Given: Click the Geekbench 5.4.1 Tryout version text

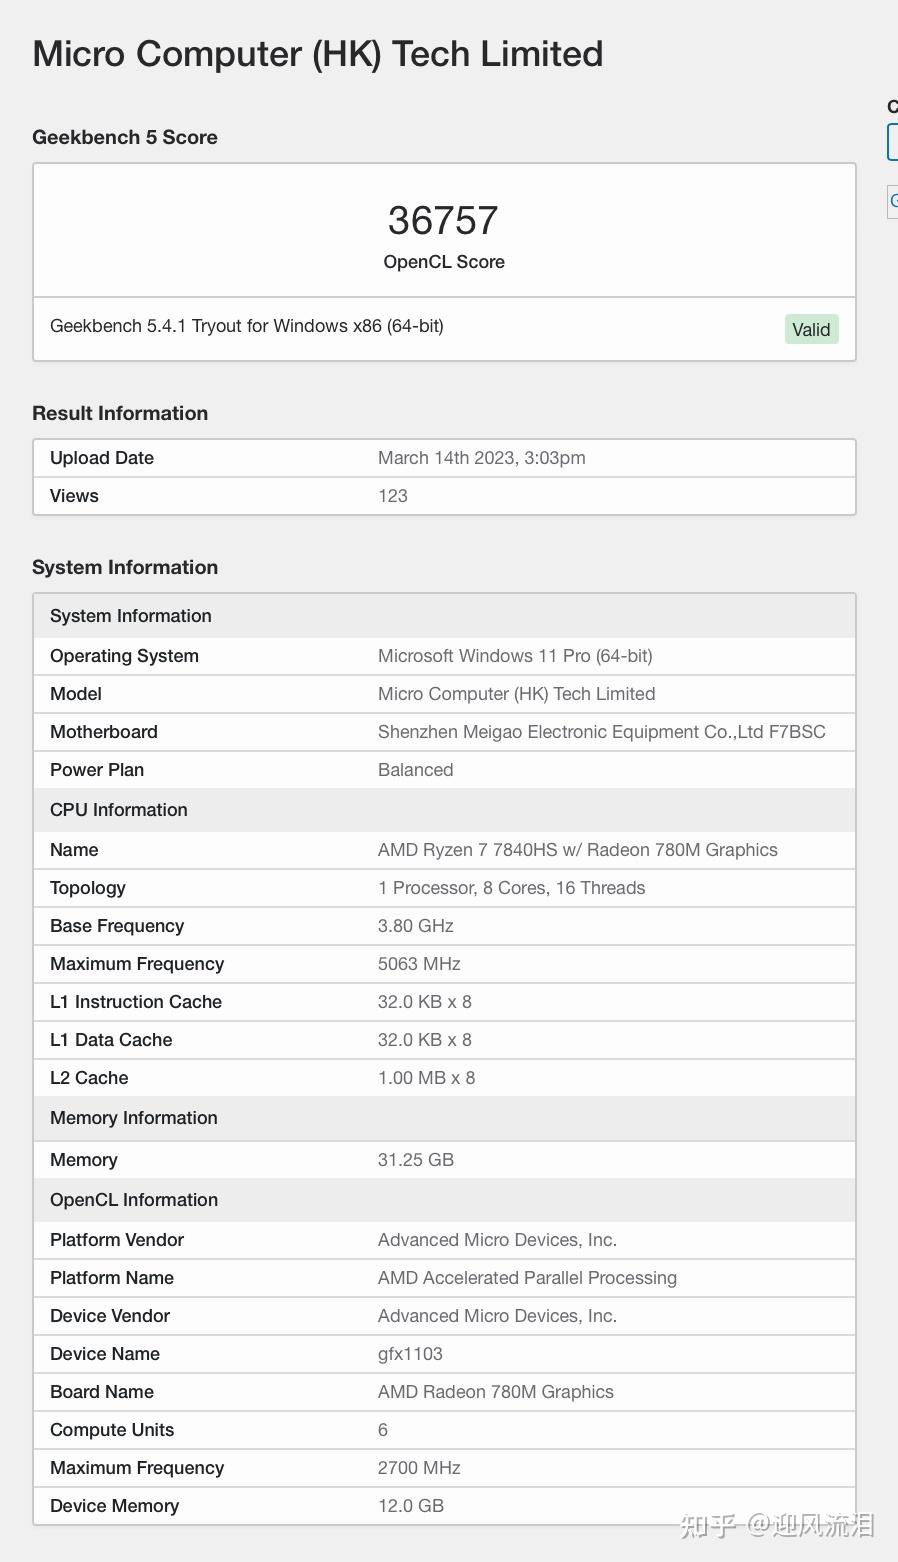Looking at the screenshot, I should (x=247, y=326).
